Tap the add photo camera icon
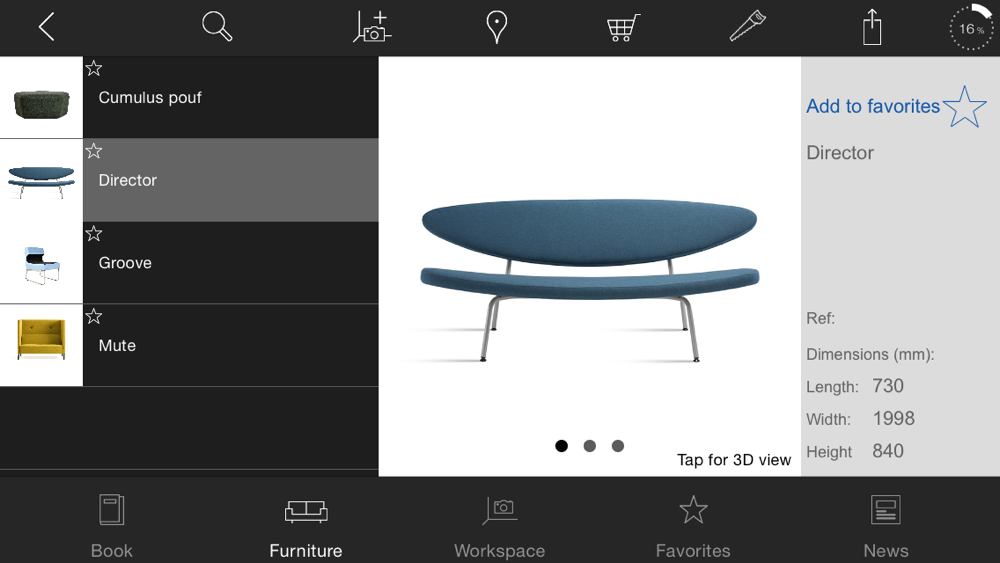This screenshot has height=563, width=1000. pos(372,27)
